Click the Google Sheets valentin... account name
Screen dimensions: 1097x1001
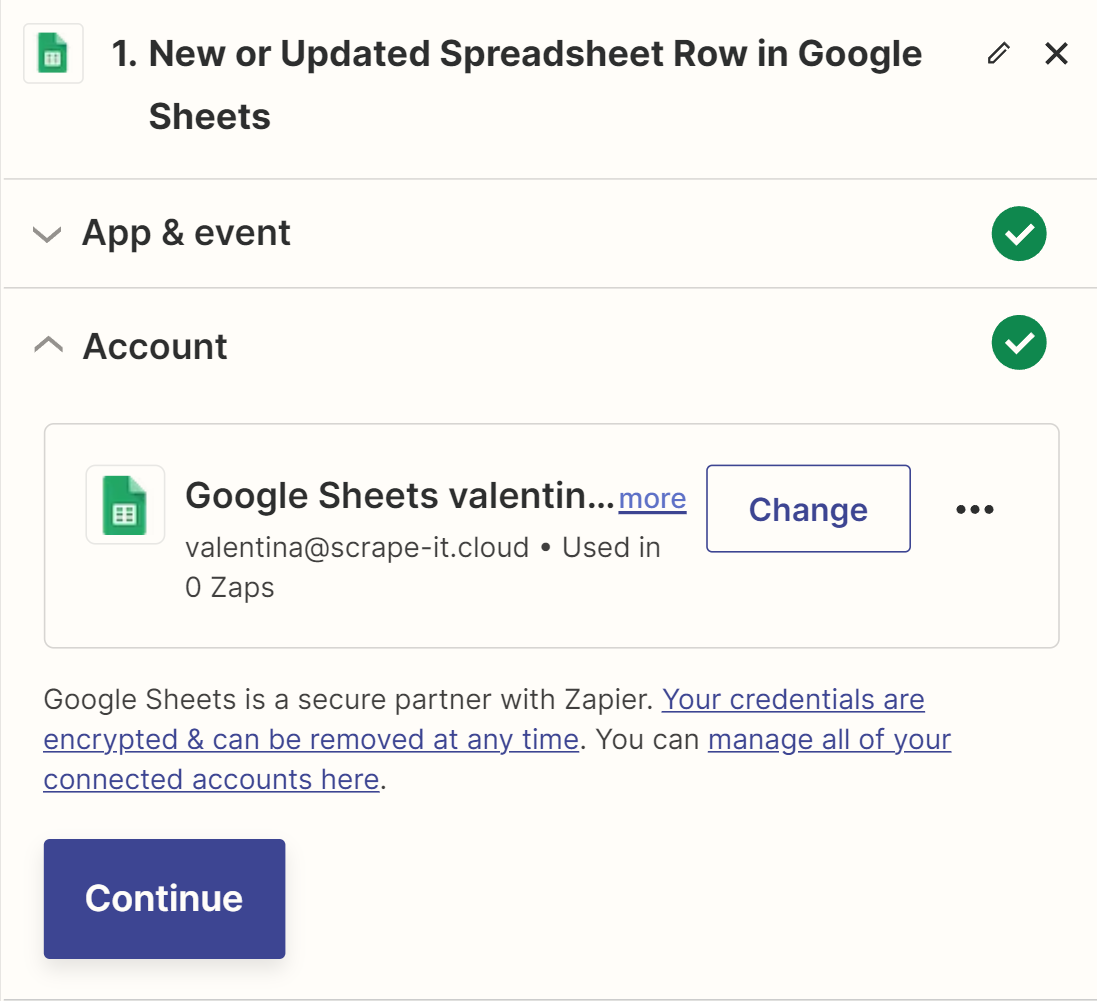pos(399,496)
